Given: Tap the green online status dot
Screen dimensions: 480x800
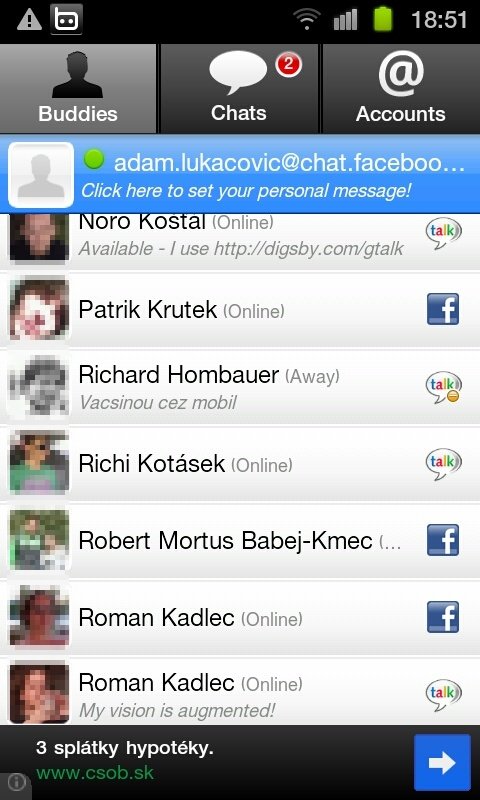Looking at the screenshot, I should (94, 159).
